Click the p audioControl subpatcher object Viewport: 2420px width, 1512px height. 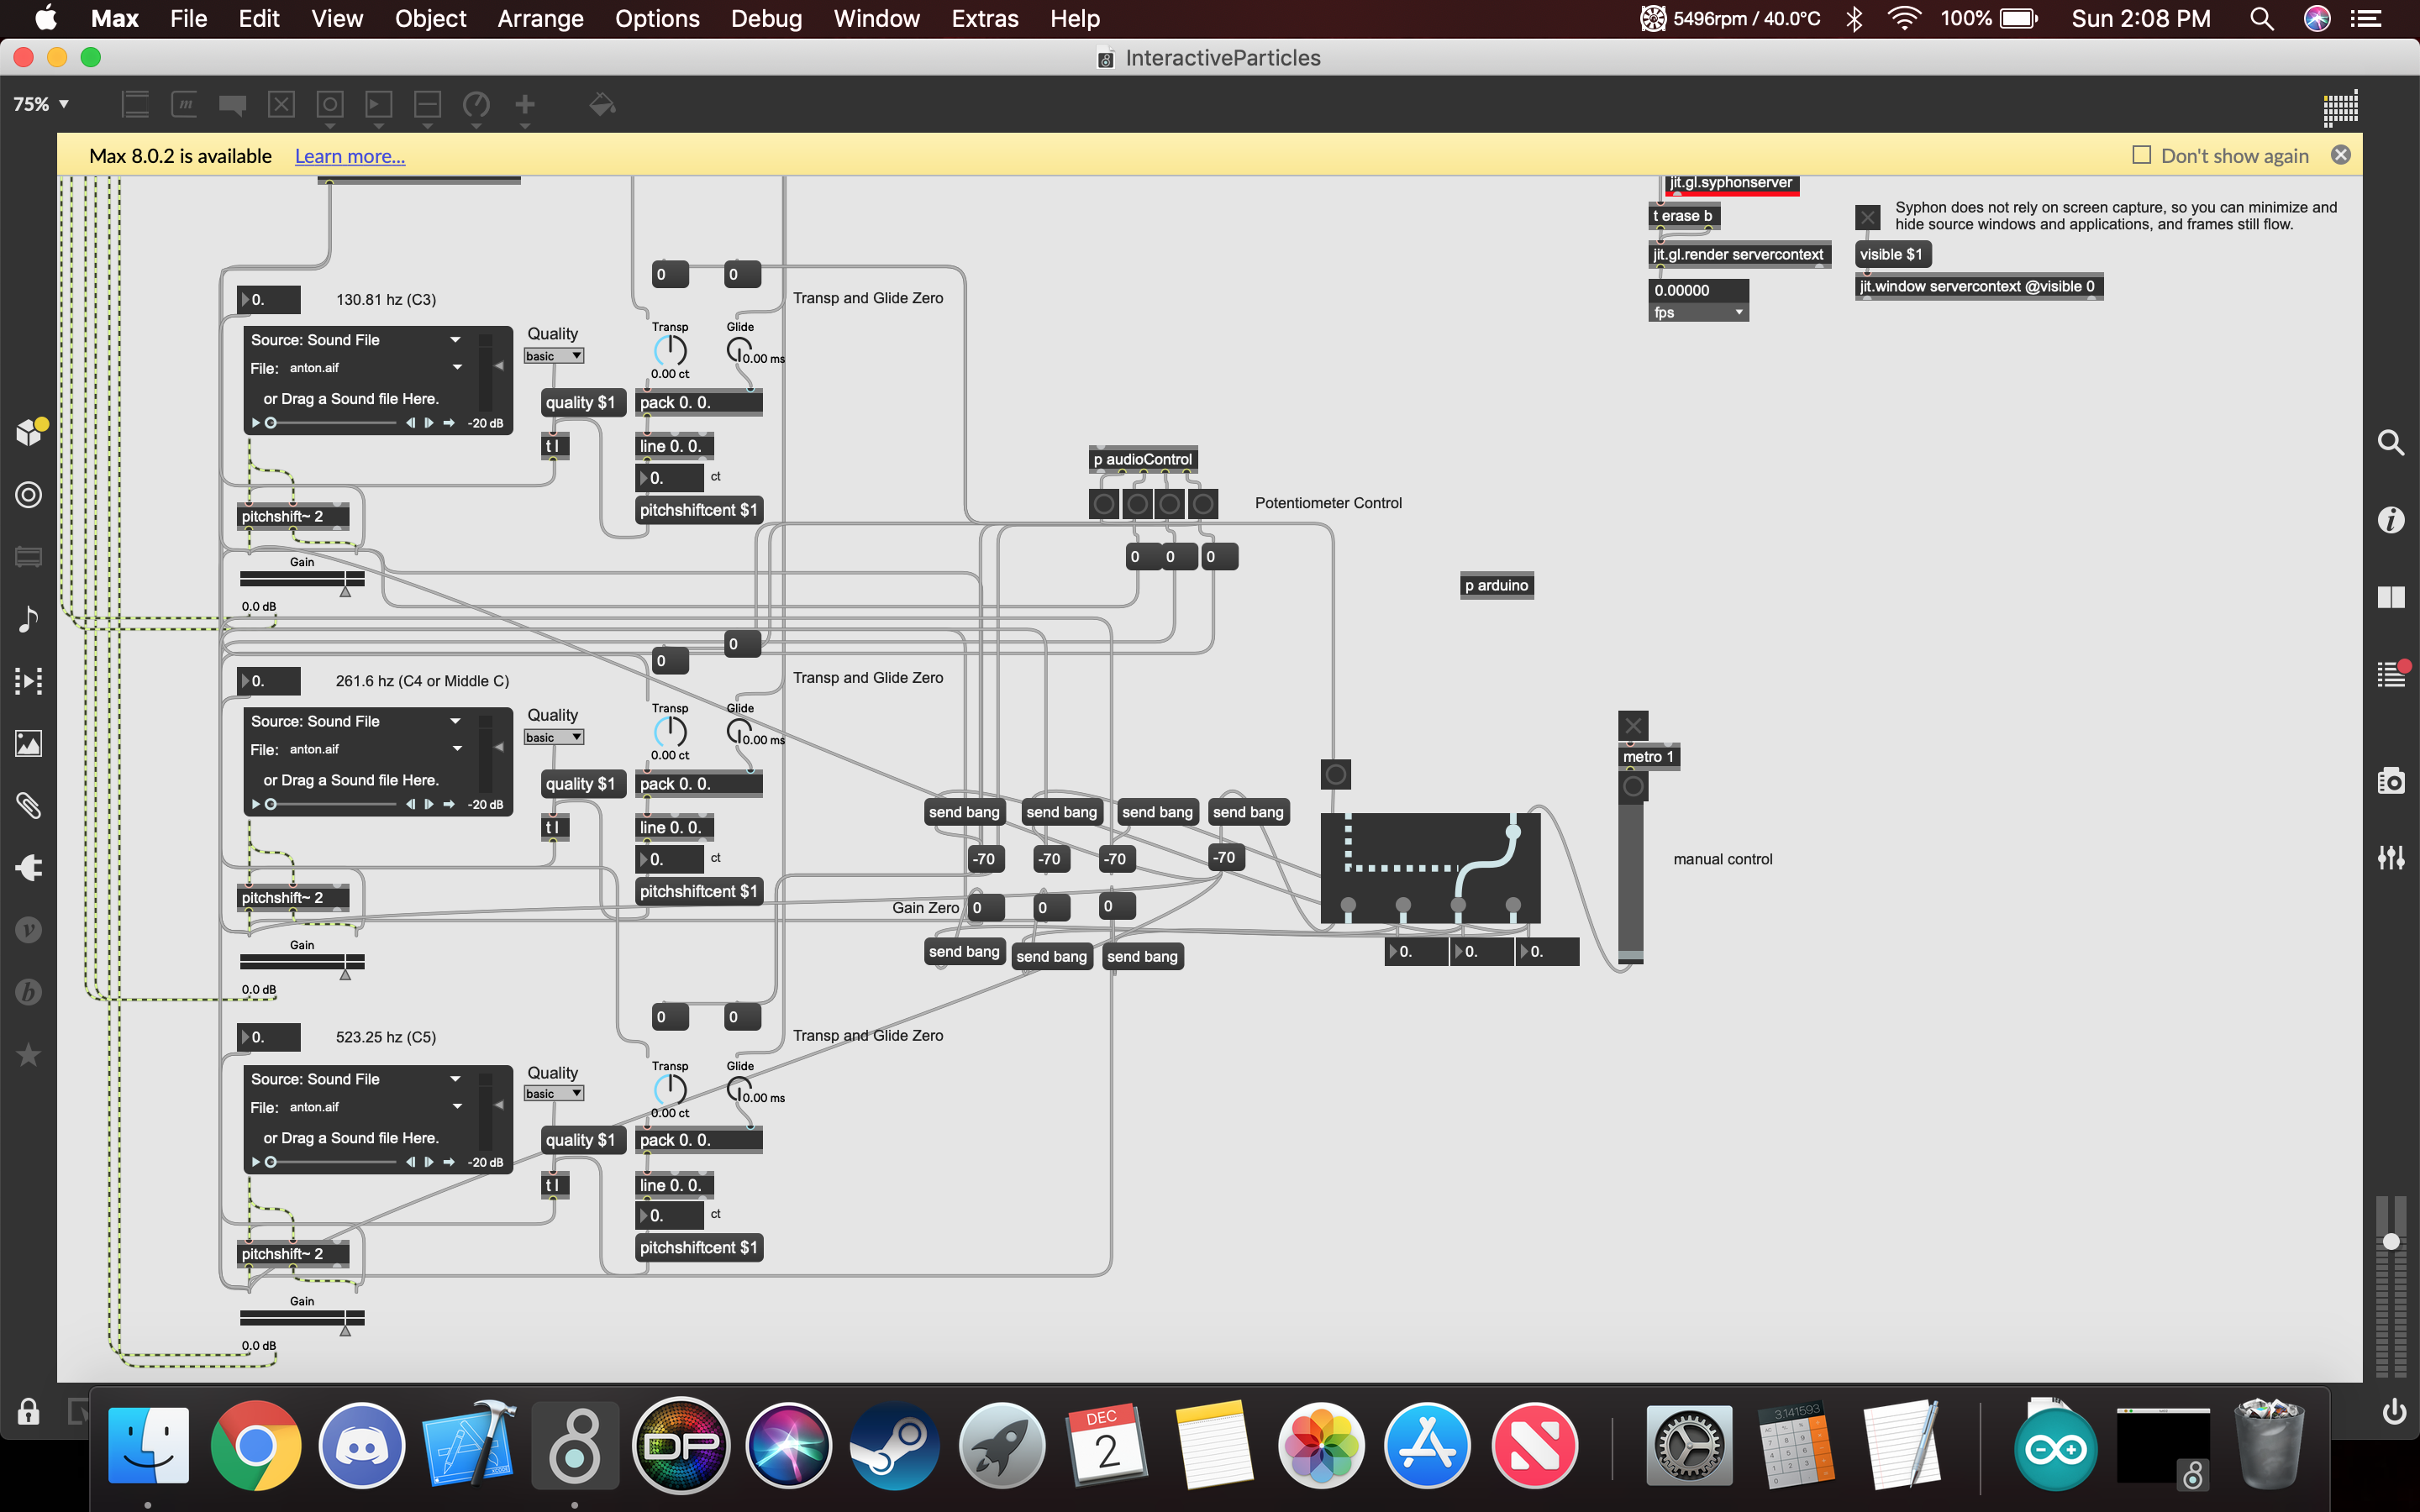[1142, 459]
